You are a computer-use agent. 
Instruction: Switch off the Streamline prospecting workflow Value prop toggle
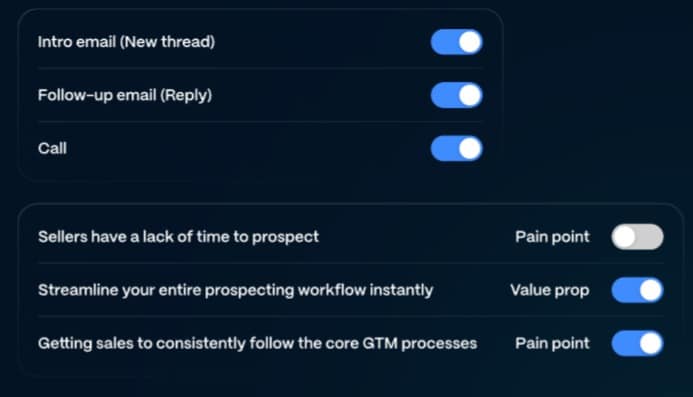click(x=637, y=290)
